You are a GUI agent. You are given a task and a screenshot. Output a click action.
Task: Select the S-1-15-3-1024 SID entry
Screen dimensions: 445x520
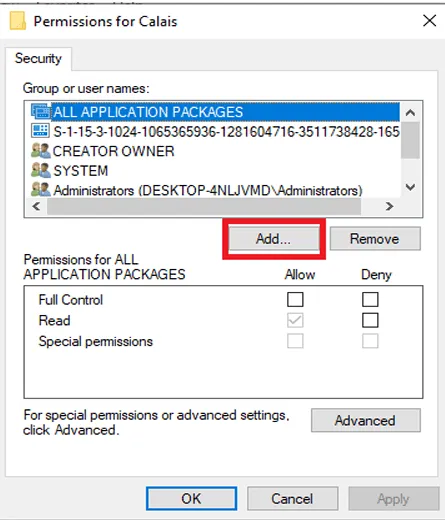(215, 131)
